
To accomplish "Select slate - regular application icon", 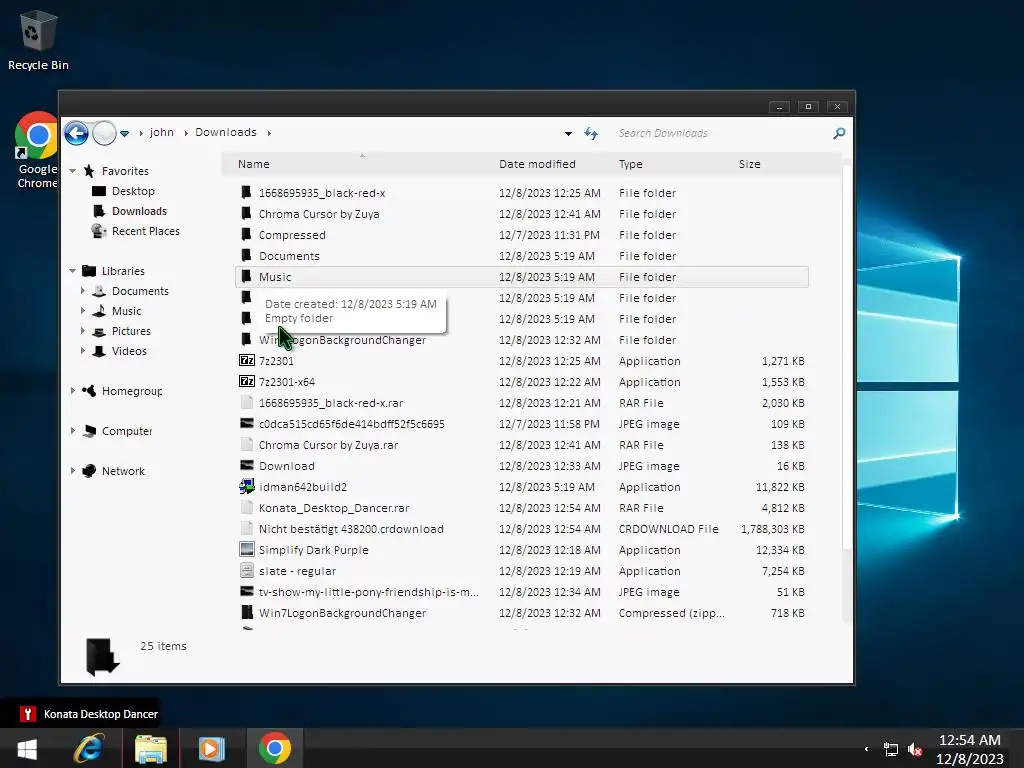I will (x=247, y=571).
